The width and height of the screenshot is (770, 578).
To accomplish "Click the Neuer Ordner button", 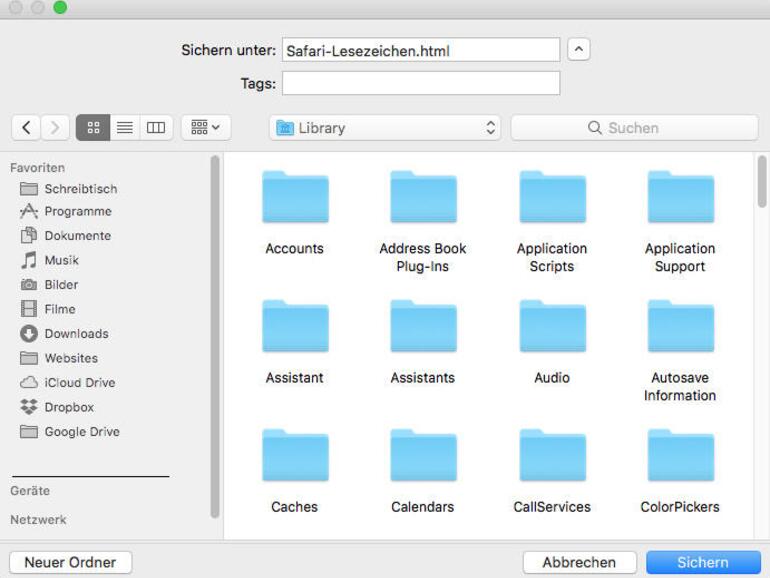I will [x=71, y=562].
